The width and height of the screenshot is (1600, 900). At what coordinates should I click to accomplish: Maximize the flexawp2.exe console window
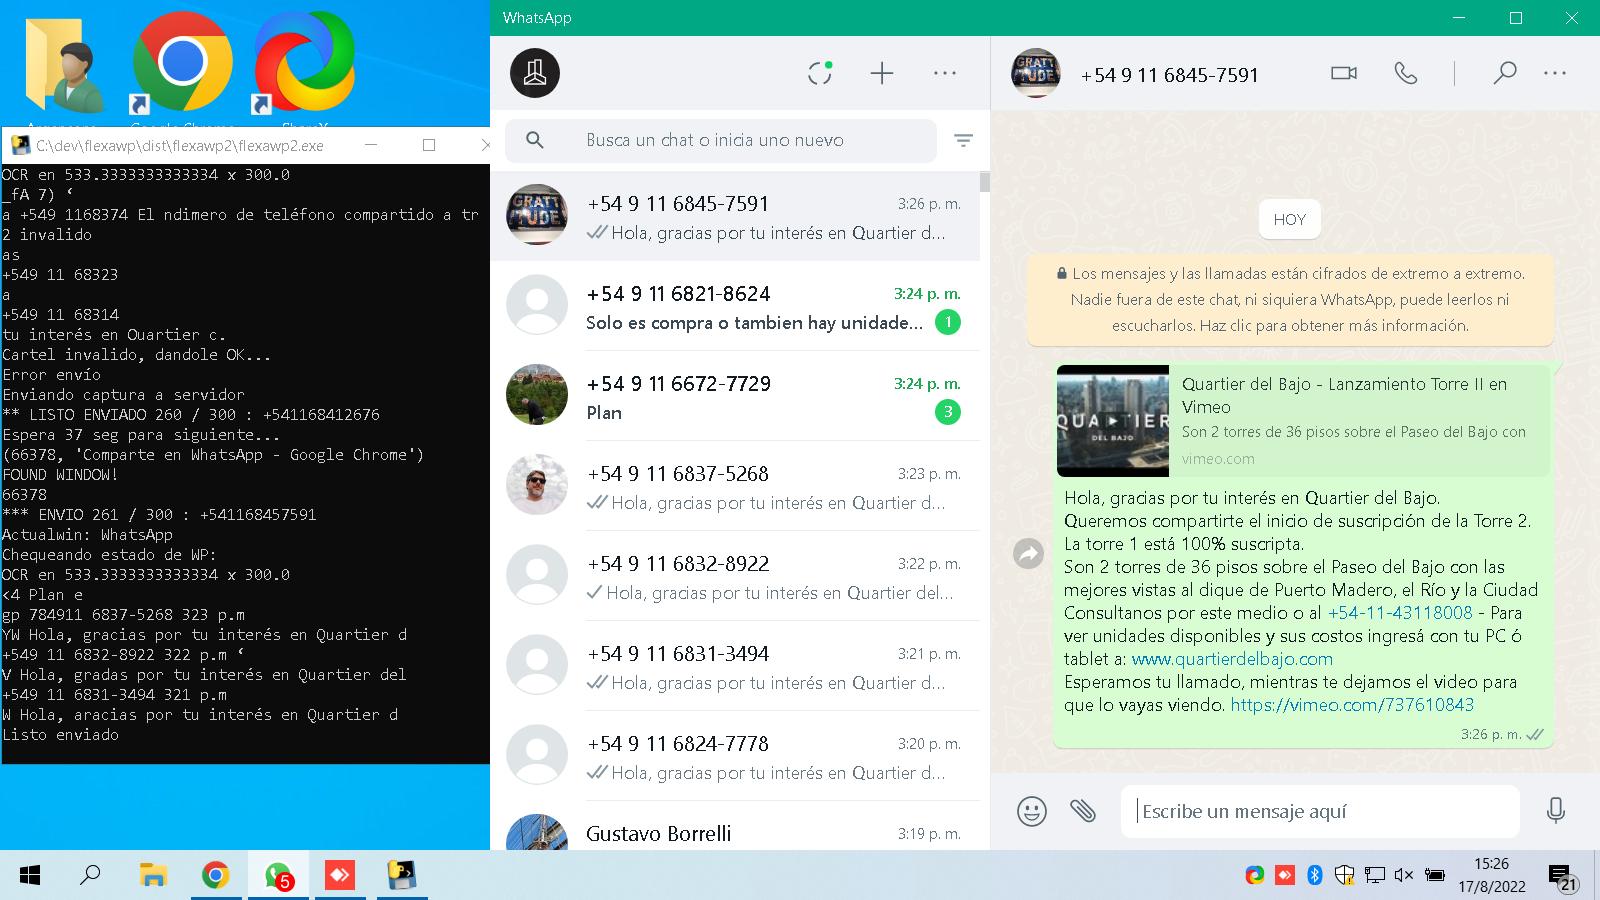tap(429, 145)
